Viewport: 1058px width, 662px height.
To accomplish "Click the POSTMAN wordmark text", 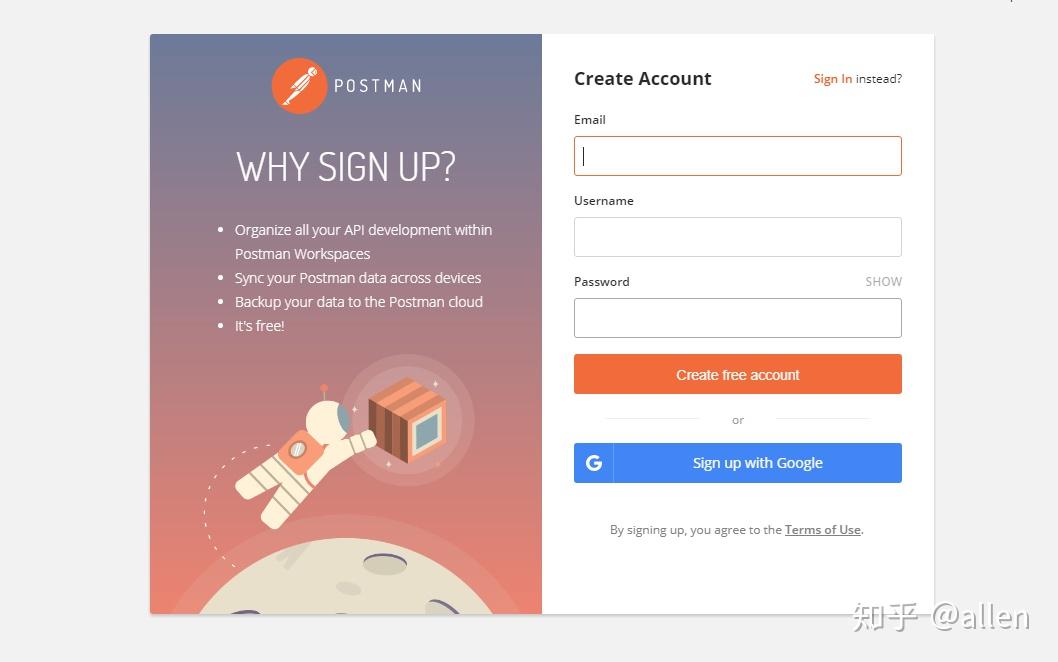I will coord(379,86).
